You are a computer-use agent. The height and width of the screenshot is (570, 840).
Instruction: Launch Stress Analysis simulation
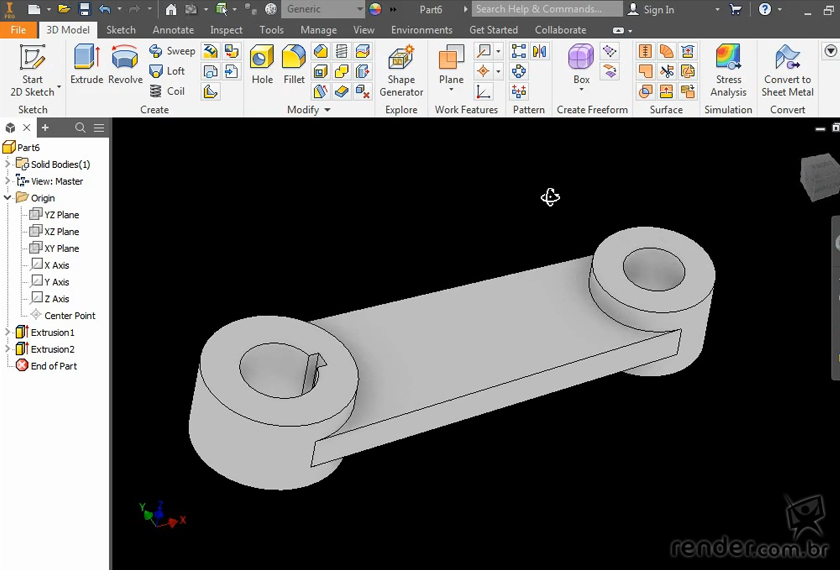point(728,70)
